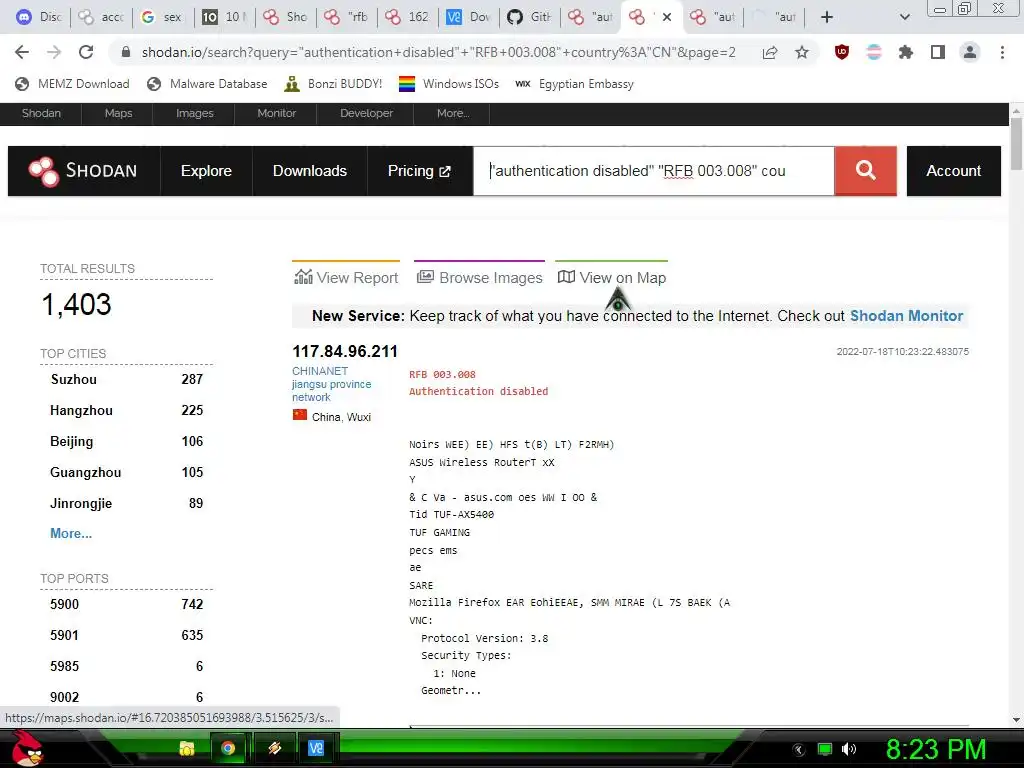Open a new browser tab
The width and height of the screenshot is (1024, 768).
pos(827,17)
